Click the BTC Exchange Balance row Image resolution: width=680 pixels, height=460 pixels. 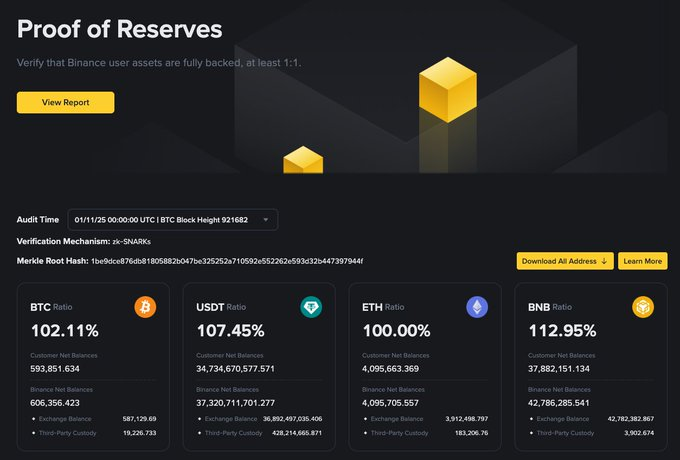point(93,419)
